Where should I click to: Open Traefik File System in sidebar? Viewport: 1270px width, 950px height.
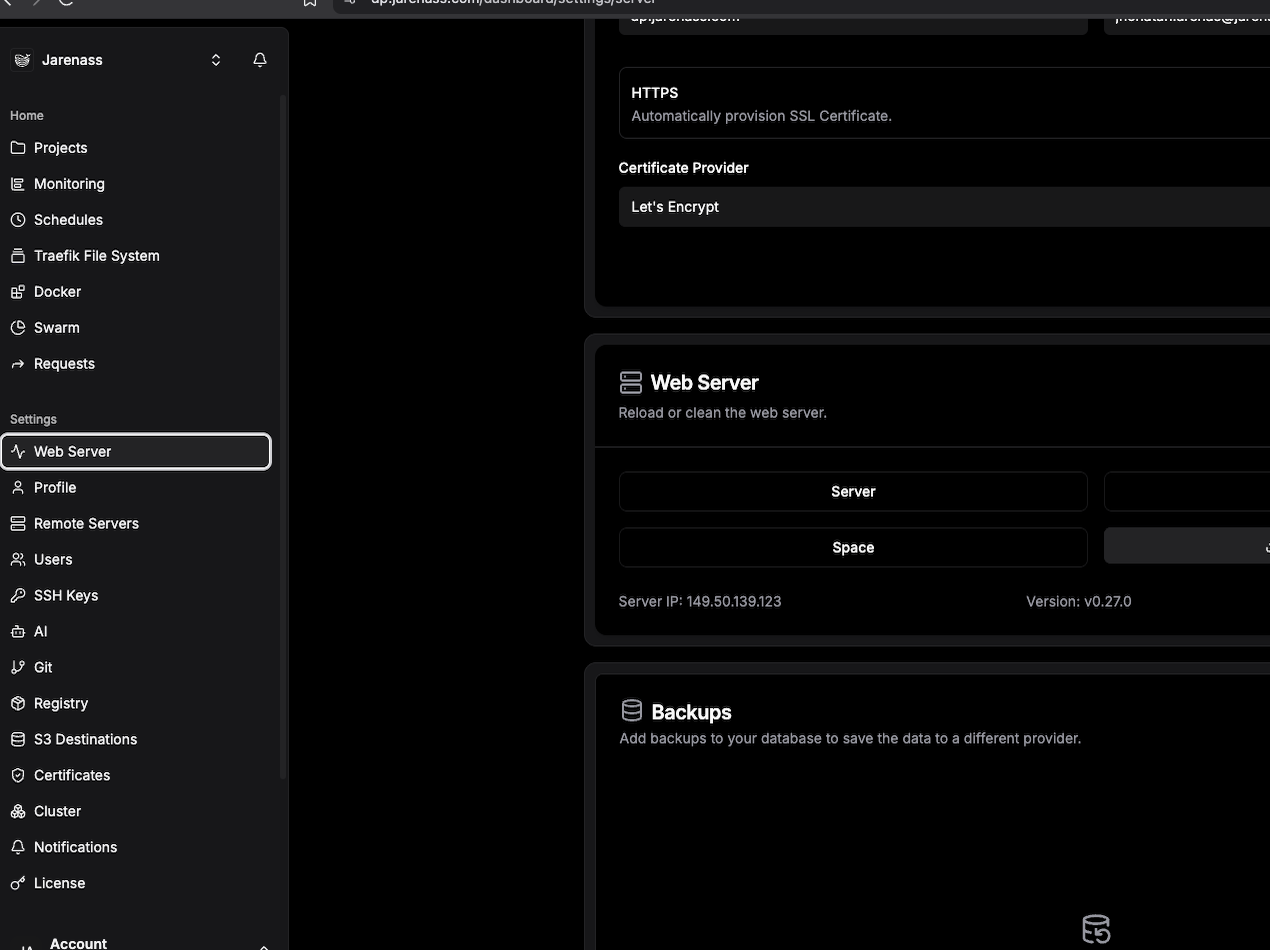coord(96,256)
